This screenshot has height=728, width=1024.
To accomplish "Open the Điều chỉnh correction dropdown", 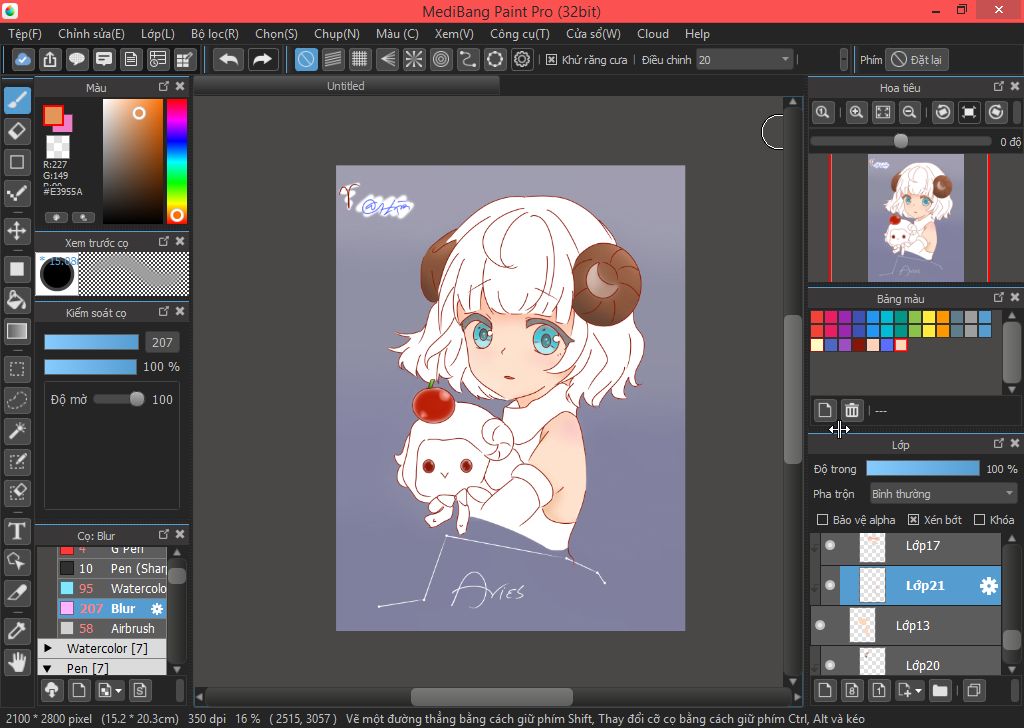I will point(744,59).
